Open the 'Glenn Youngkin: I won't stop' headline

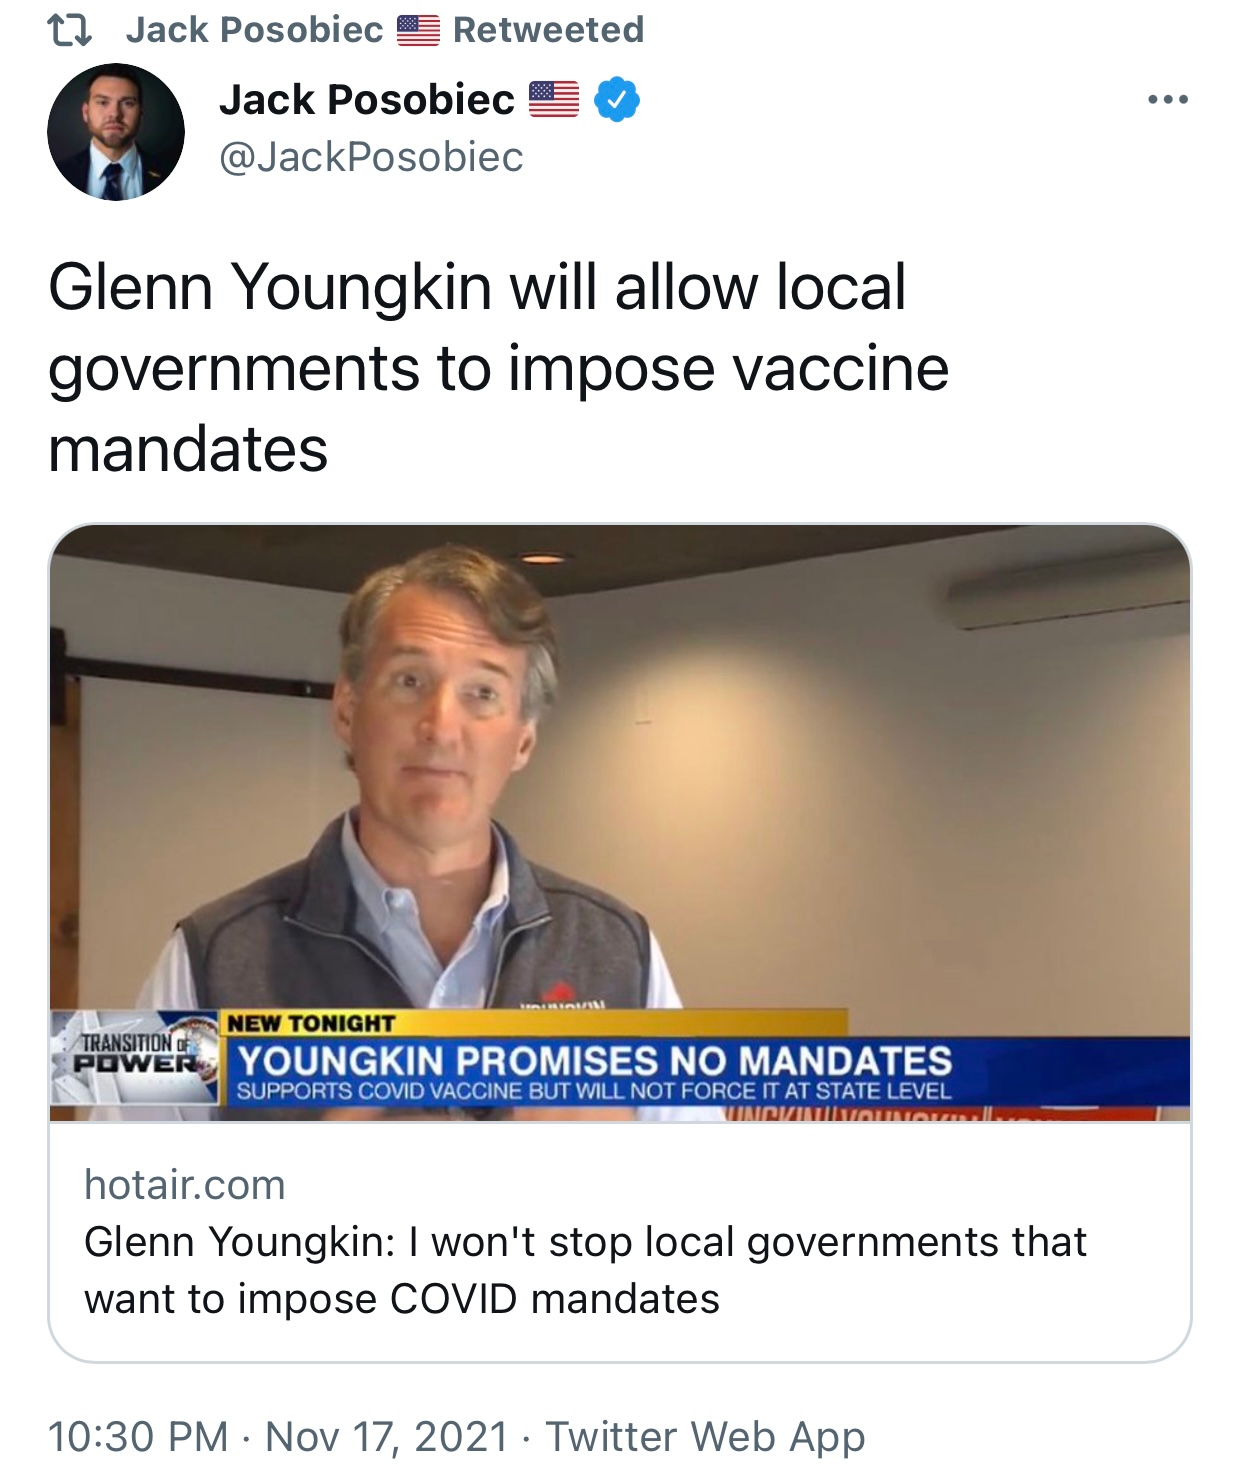tap(585, 1270)
